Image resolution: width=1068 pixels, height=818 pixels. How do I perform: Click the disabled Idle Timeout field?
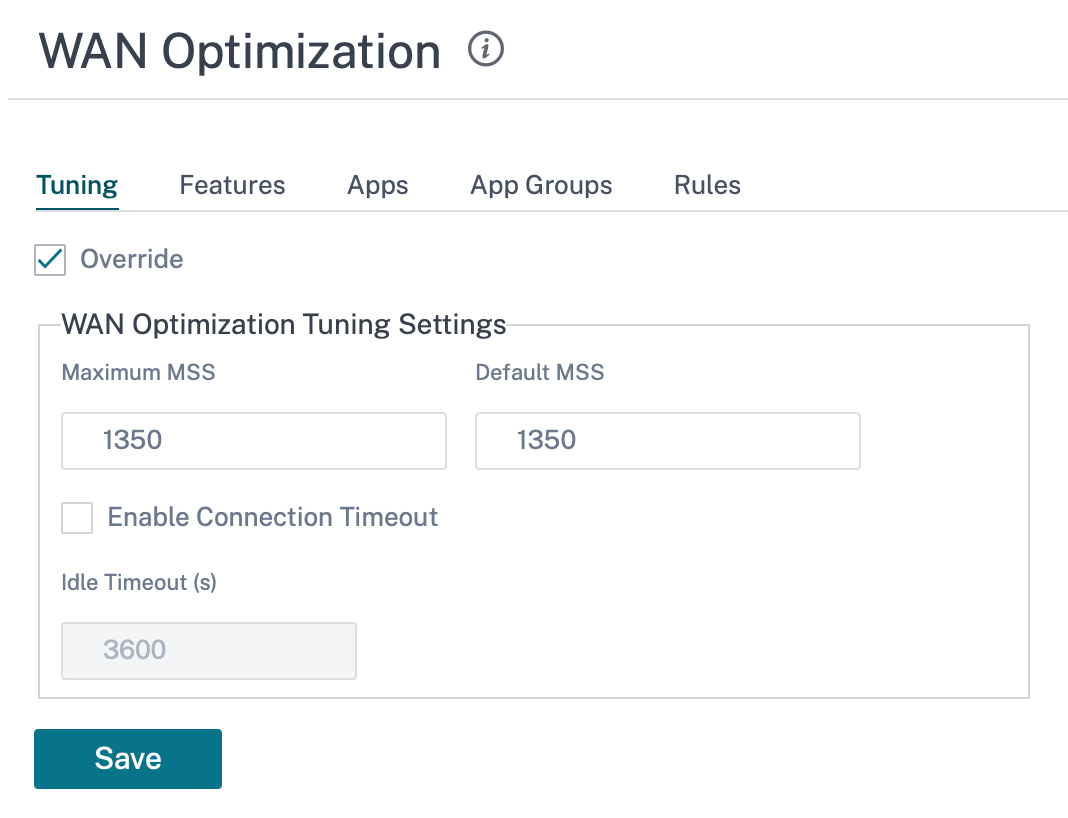pyautogui.click(x=209, y=650)
